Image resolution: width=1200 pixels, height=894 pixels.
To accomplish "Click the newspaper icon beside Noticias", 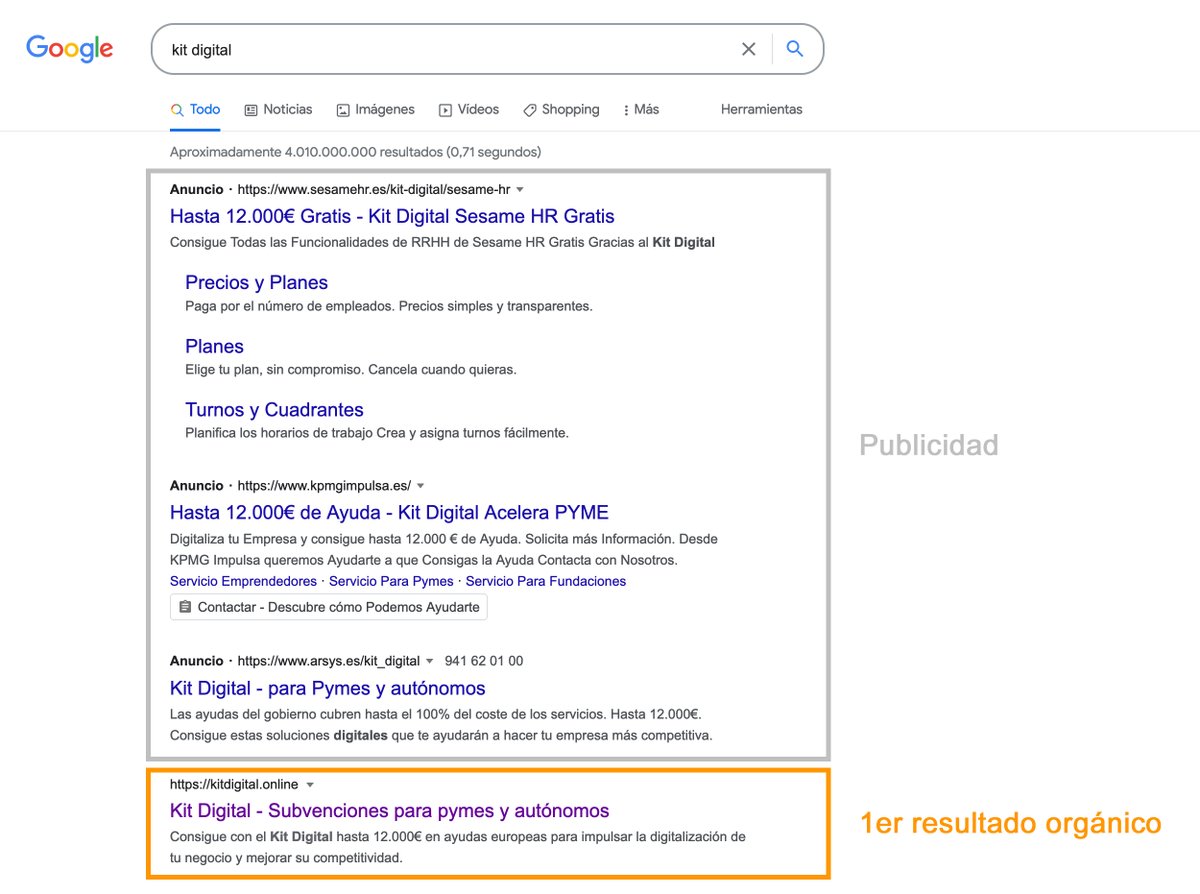I will [251, 110].
